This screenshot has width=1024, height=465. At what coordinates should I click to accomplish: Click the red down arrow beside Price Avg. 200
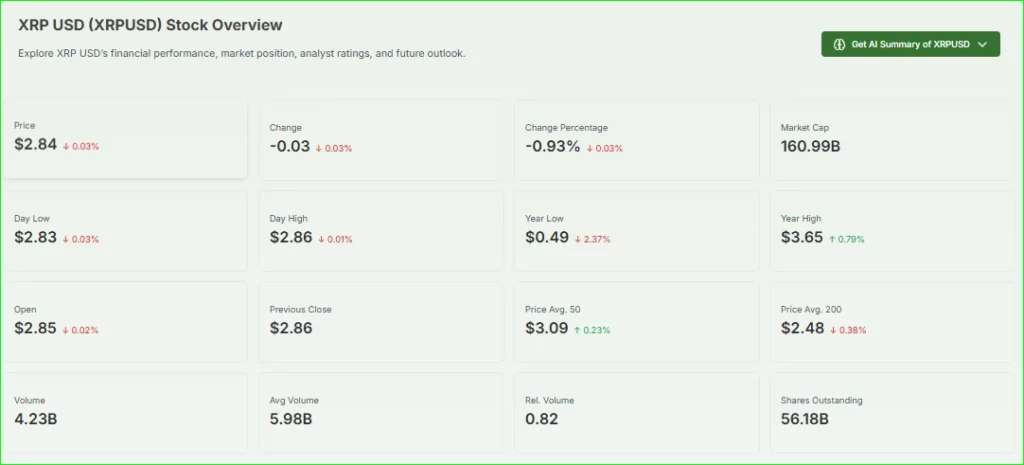pyautogui.click(x=833, y=330)
